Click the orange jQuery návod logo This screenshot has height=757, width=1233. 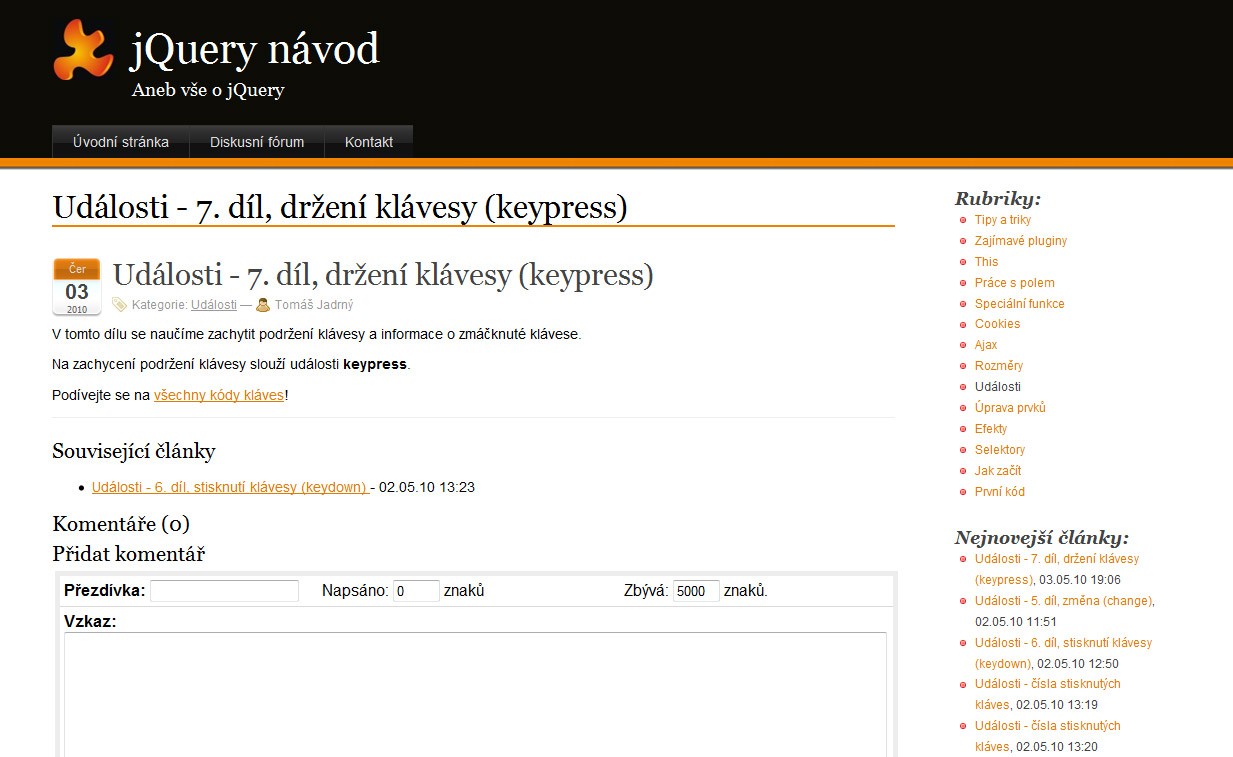click(83, 50)
